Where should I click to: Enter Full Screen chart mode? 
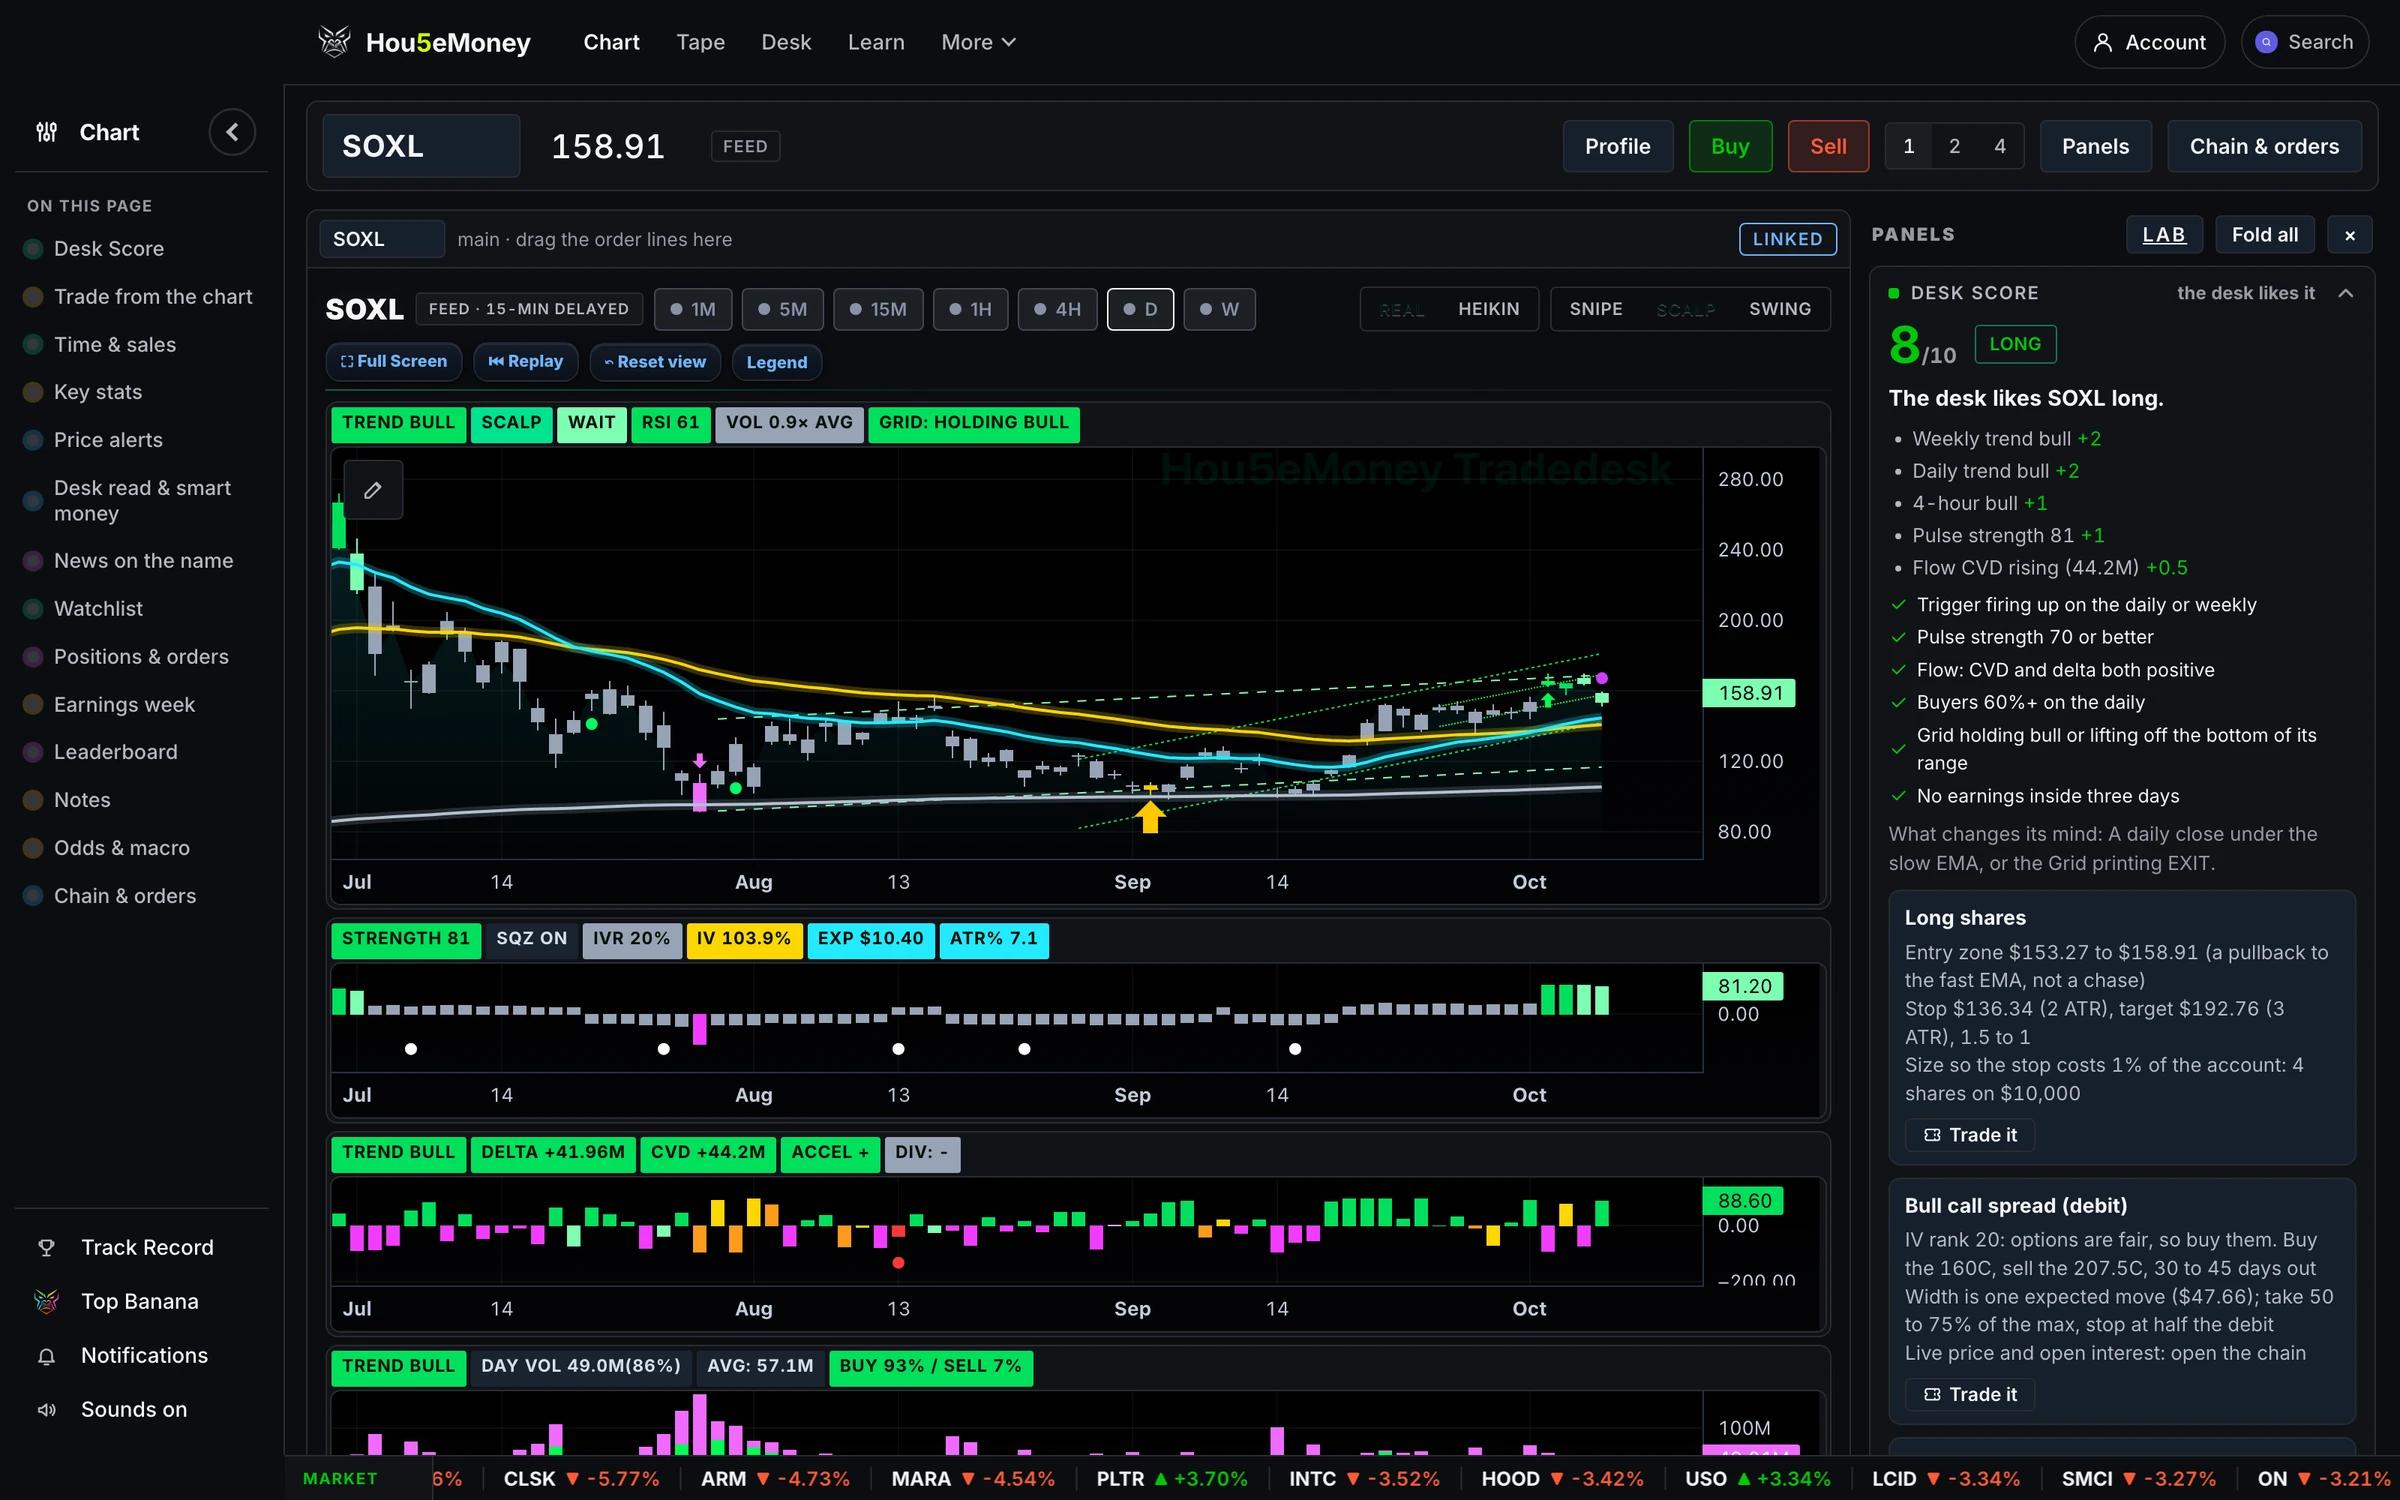click(x=394, y=362)
